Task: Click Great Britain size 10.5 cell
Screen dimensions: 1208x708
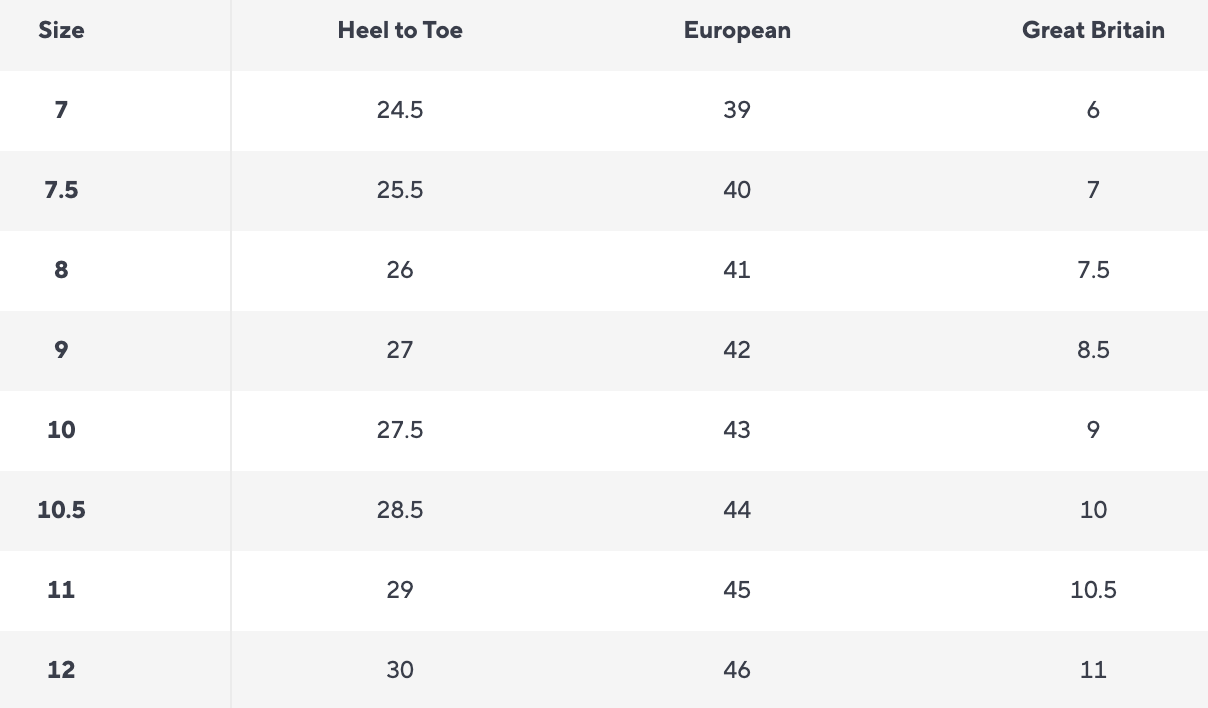Action: click(1093, 590)
